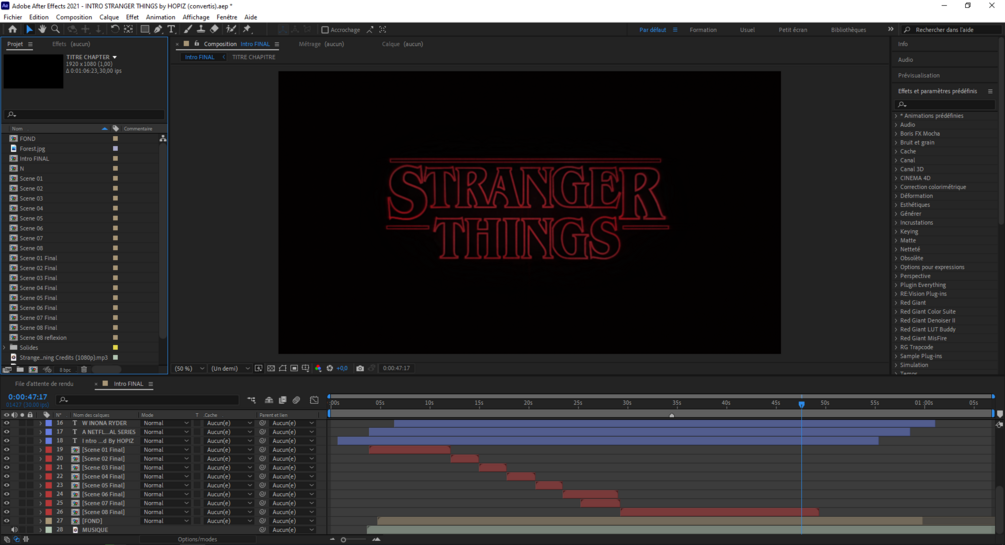Click the shy layers switch in timeline
The image size is (1005, 545).
(x=269, y=400)
